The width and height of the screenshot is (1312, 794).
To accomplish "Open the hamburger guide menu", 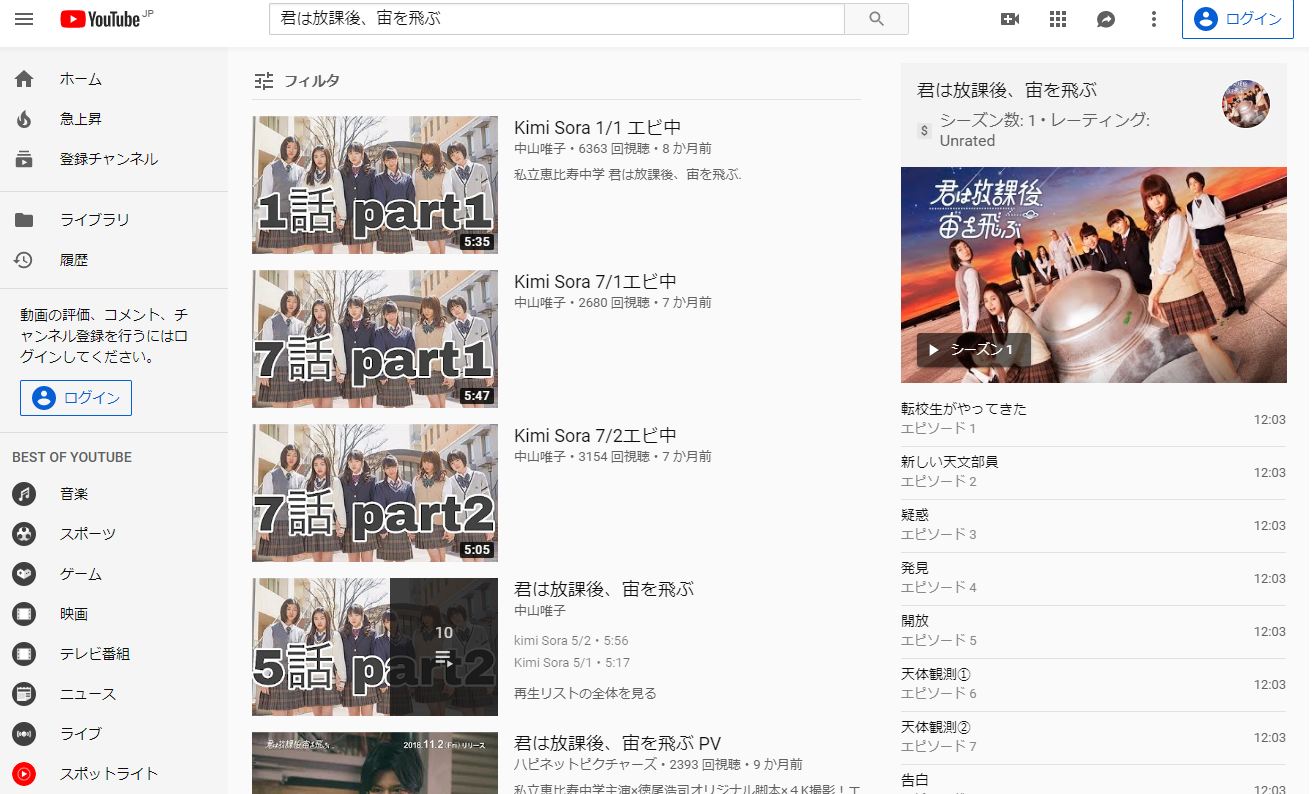I will pyautogui.click(x=24, y=19).
